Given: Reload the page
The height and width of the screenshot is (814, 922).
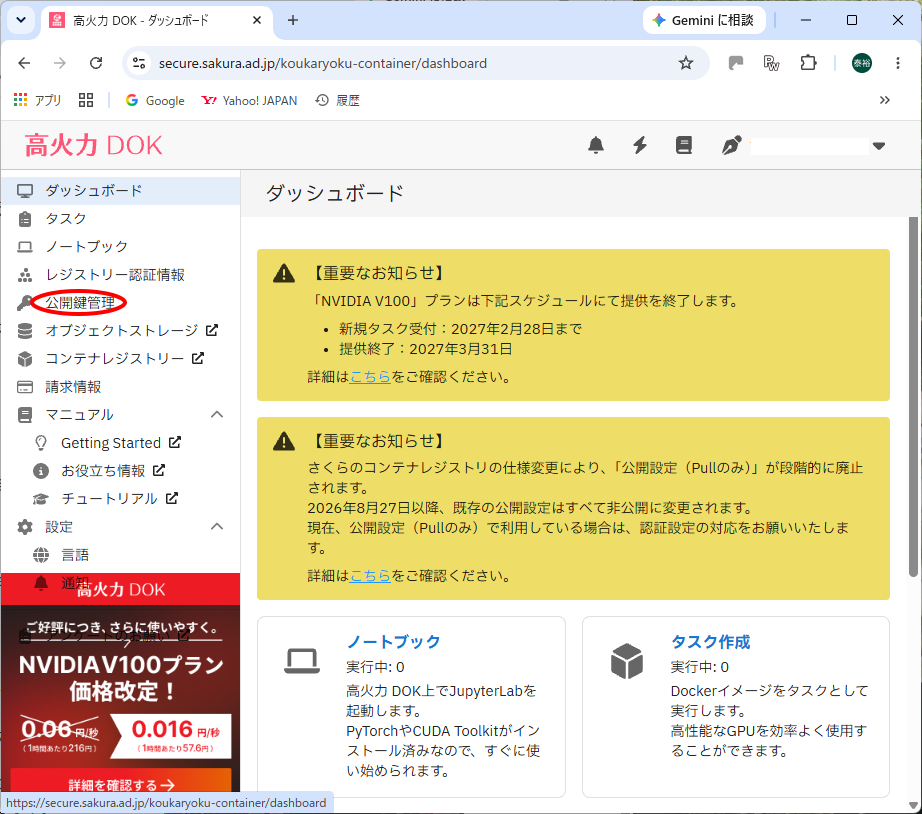Looking at the screenshot, I should (96, 63).
